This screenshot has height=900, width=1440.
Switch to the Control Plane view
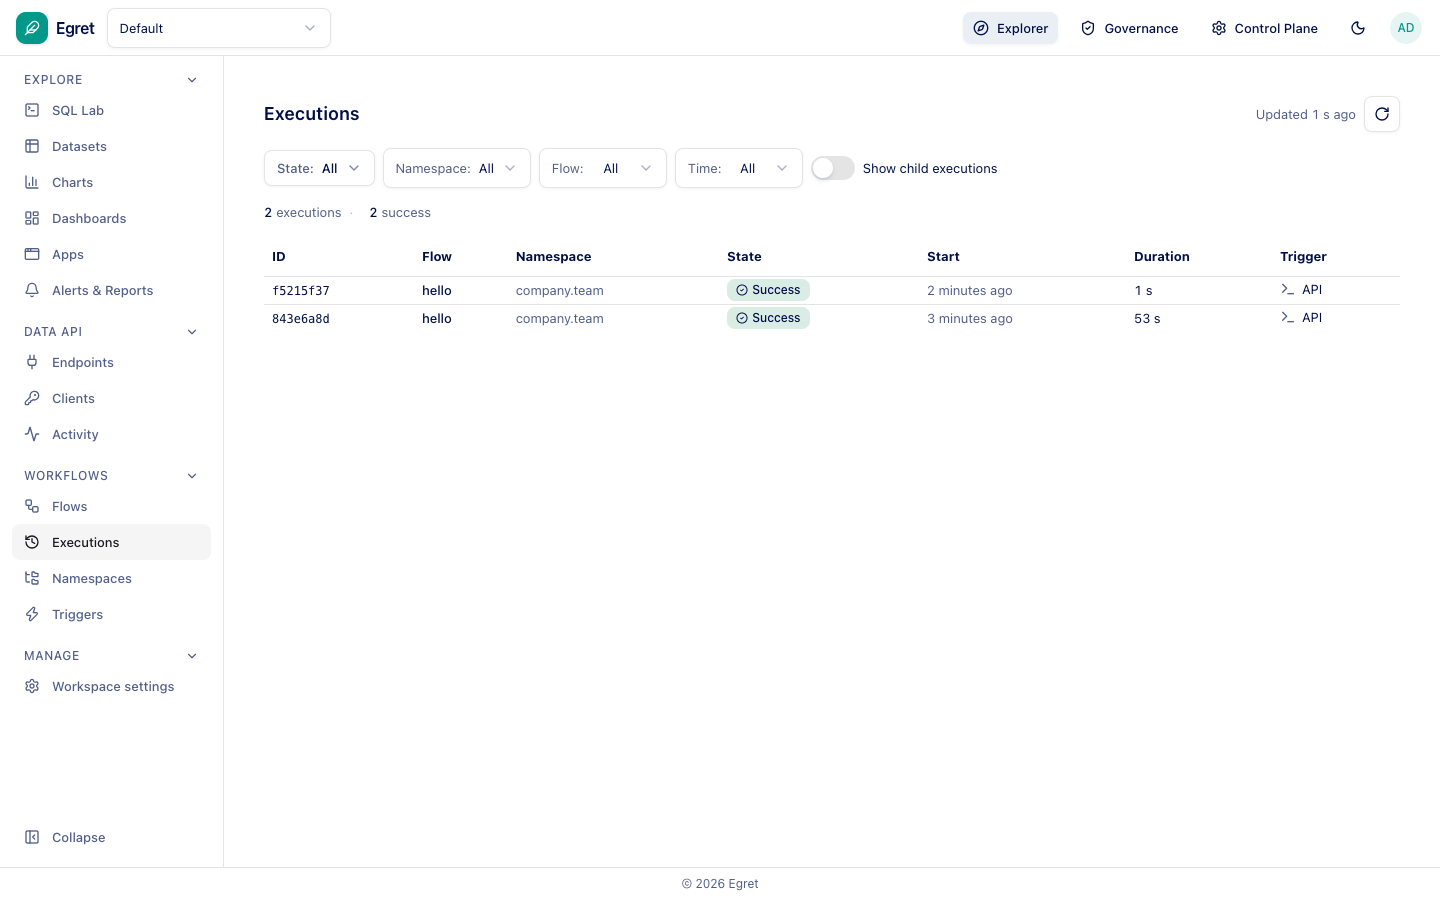[x=1264, y=28]
